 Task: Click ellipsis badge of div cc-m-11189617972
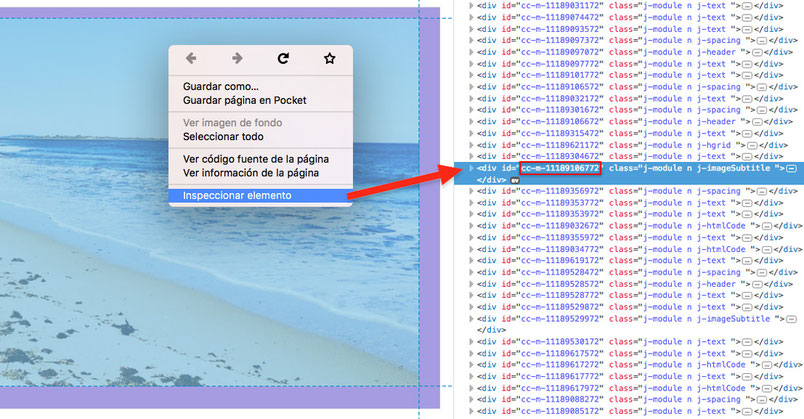[x=767, y=388]
